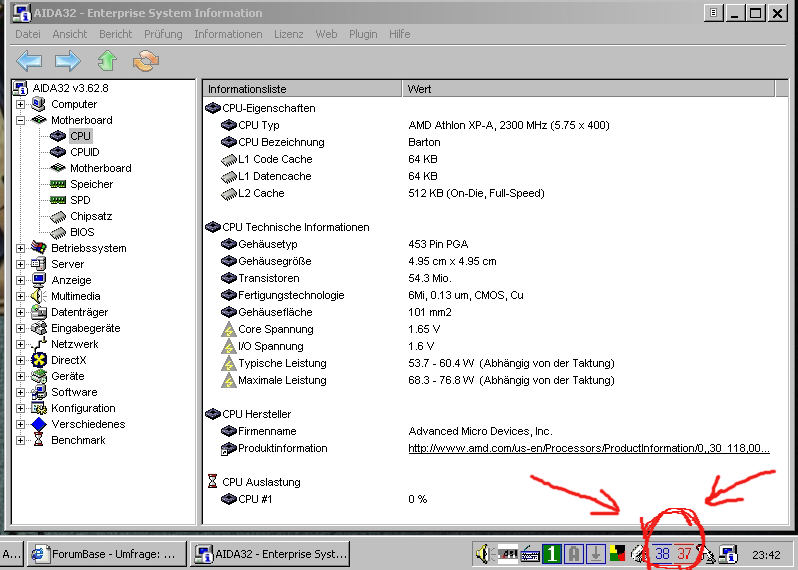Viewport: 798px width, 570px height.
Task: Click the volume speaker tray icon
Action: (x=482, y=554)
